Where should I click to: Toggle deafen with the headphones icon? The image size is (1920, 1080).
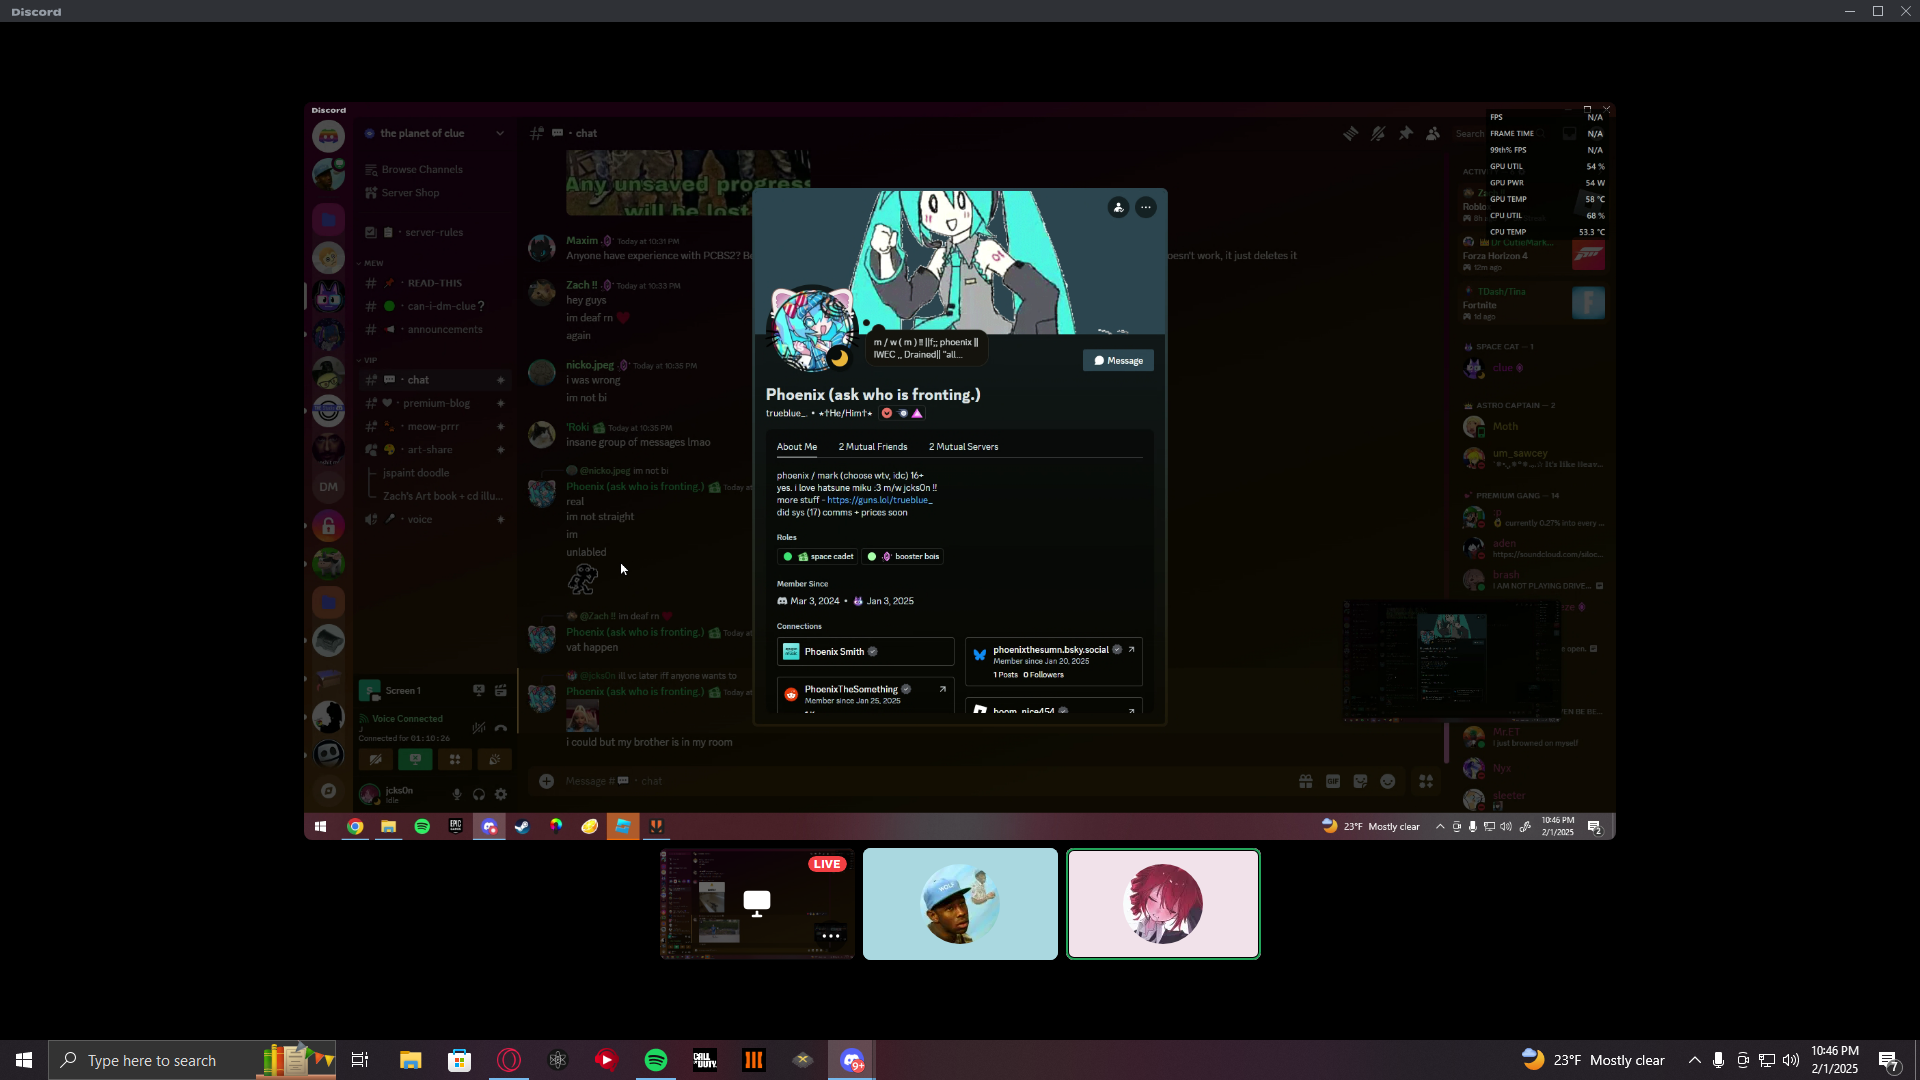point(479,794)
